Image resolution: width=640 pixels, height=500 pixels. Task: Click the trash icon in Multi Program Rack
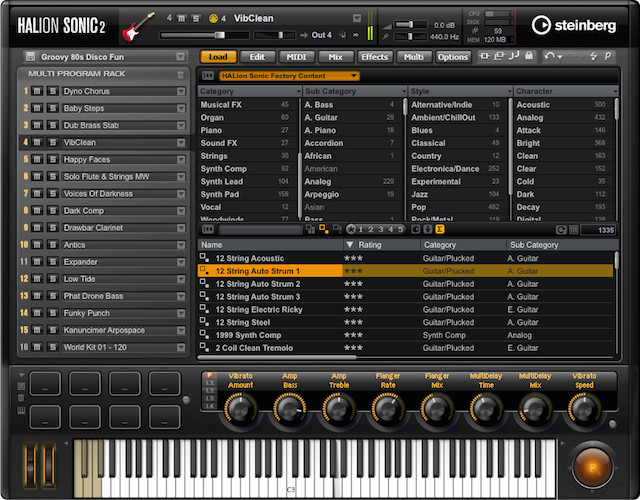[x=180, y=74]
